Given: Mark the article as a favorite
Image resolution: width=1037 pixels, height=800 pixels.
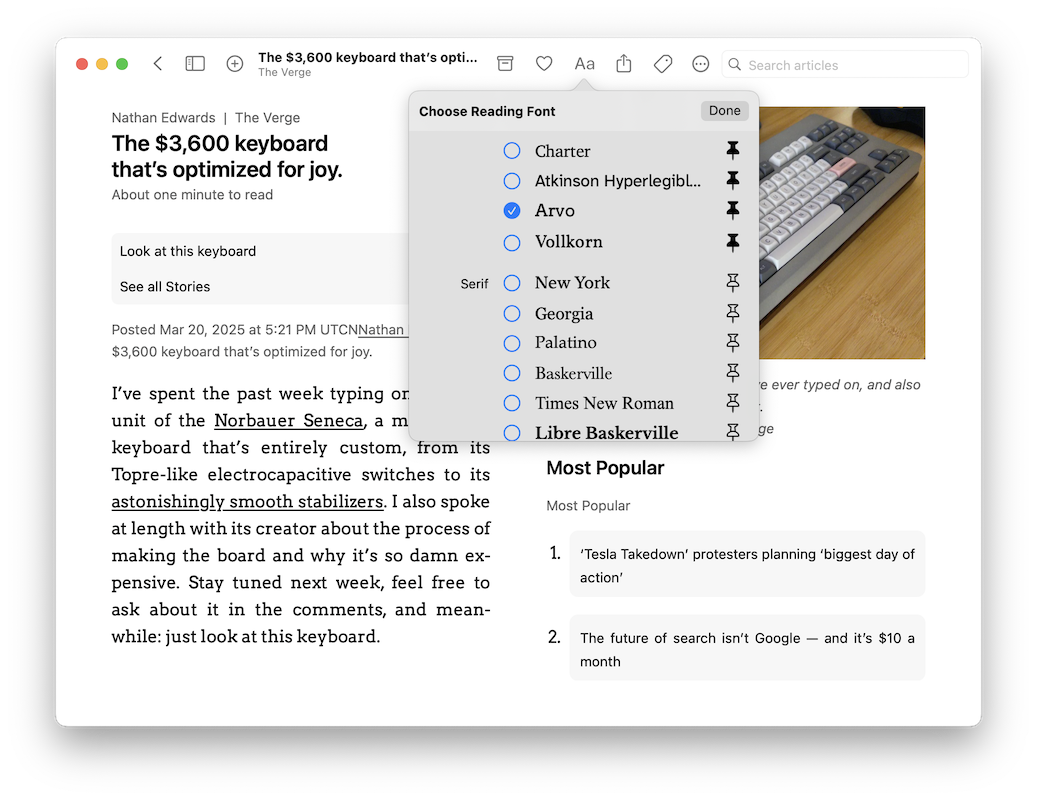Looking at the screenshot, I should click(544, 63).
